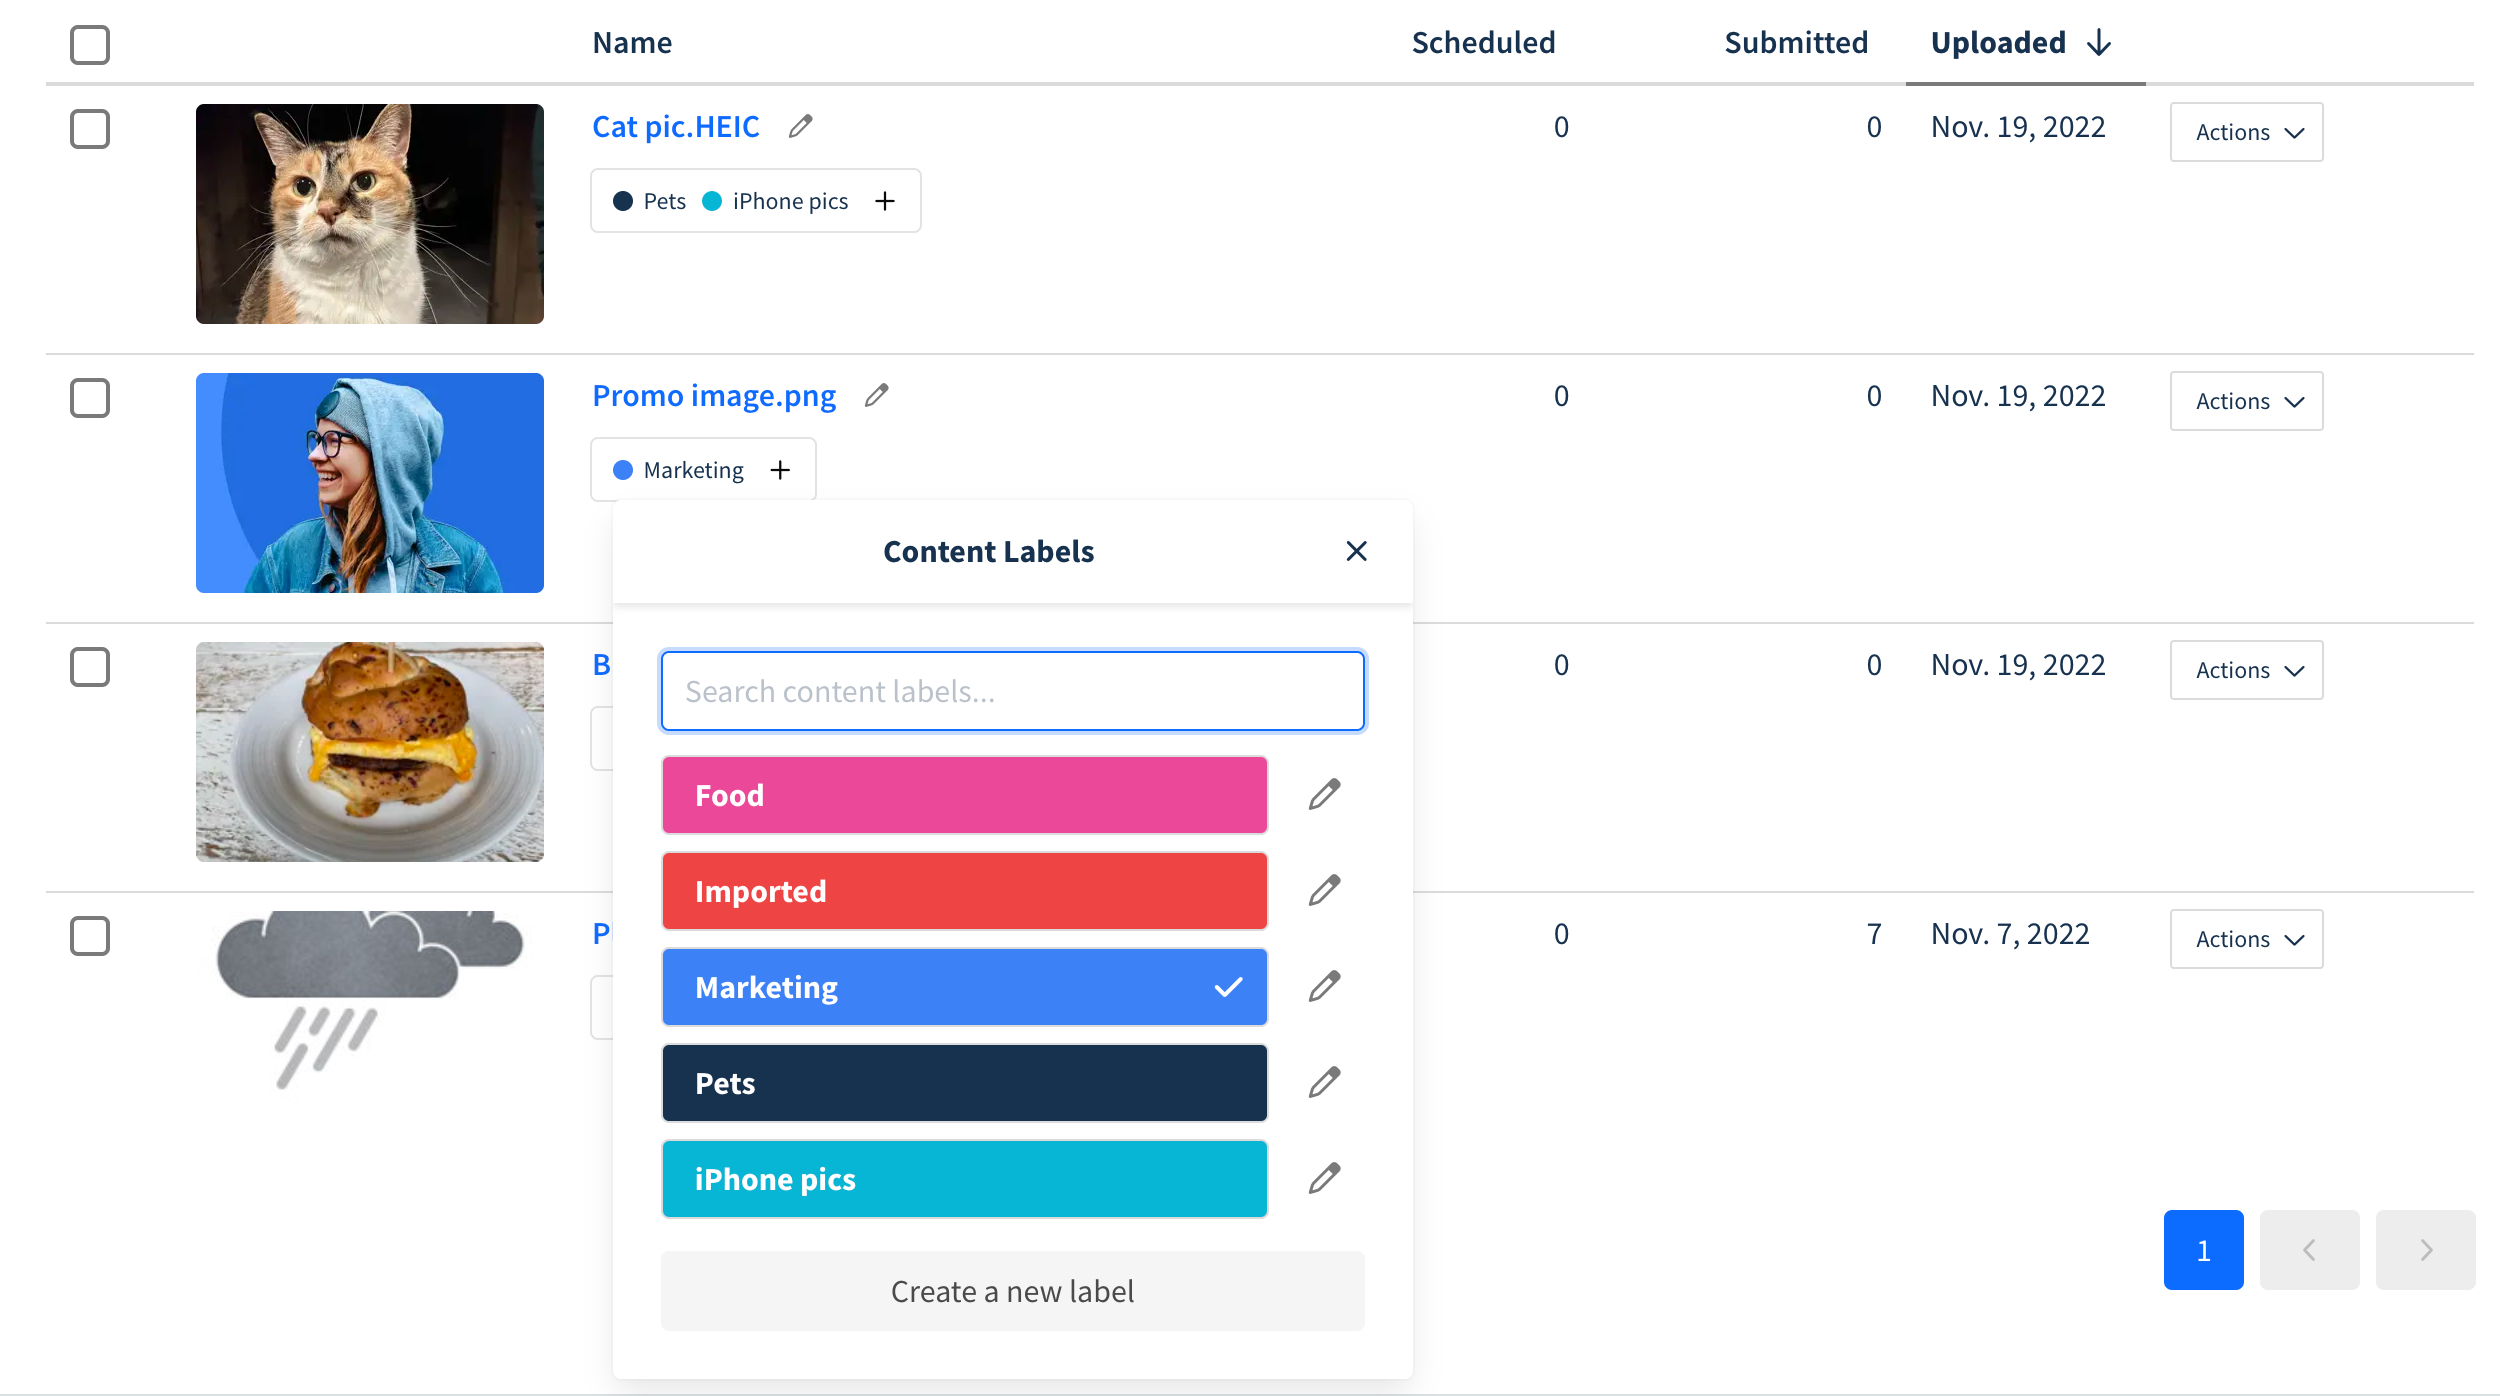Open Actions dropdown for Cat pic.HEIC

point(2246,132)
